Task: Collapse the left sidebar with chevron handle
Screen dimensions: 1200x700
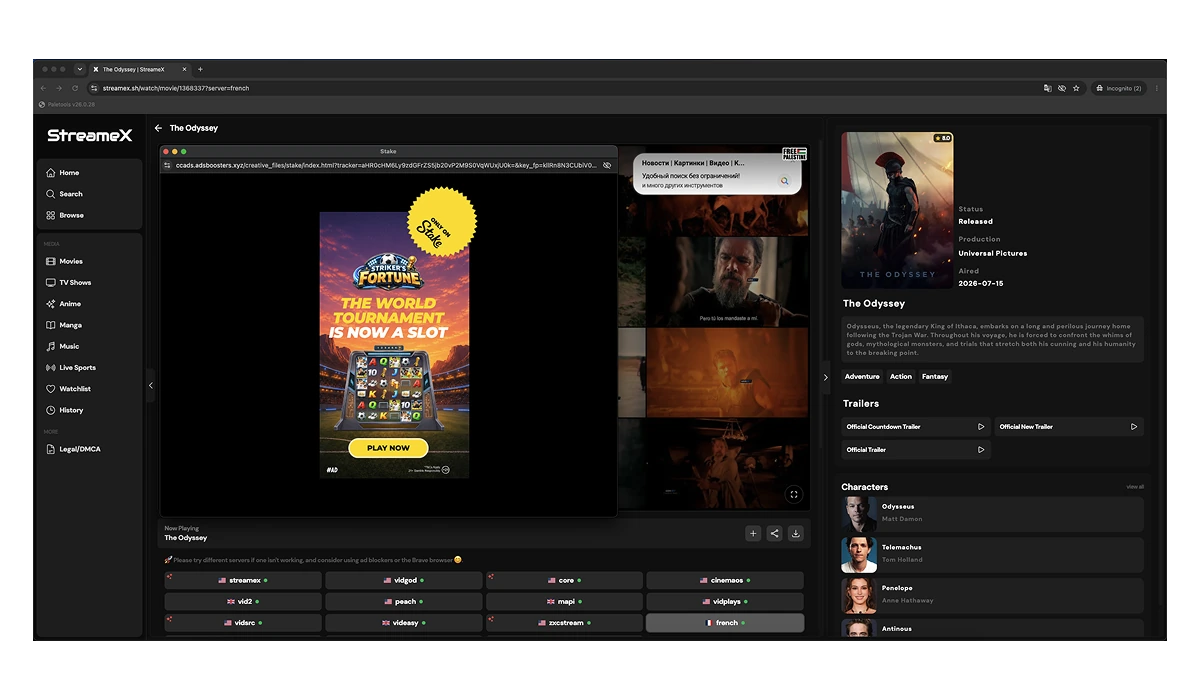Action: pyautogui.click(x=151, y=385)
